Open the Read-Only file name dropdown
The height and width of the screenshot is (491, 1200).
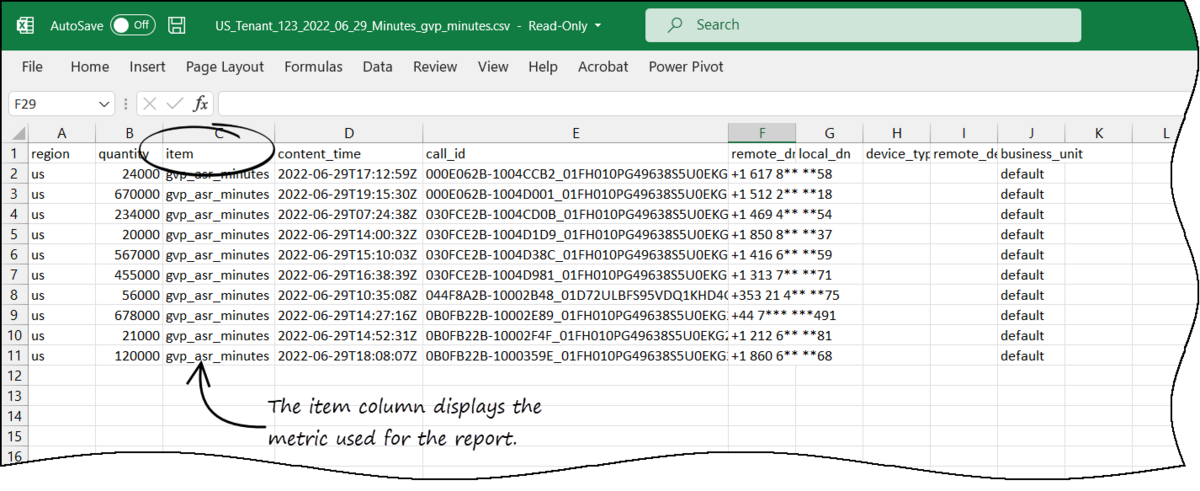[598, 26]
